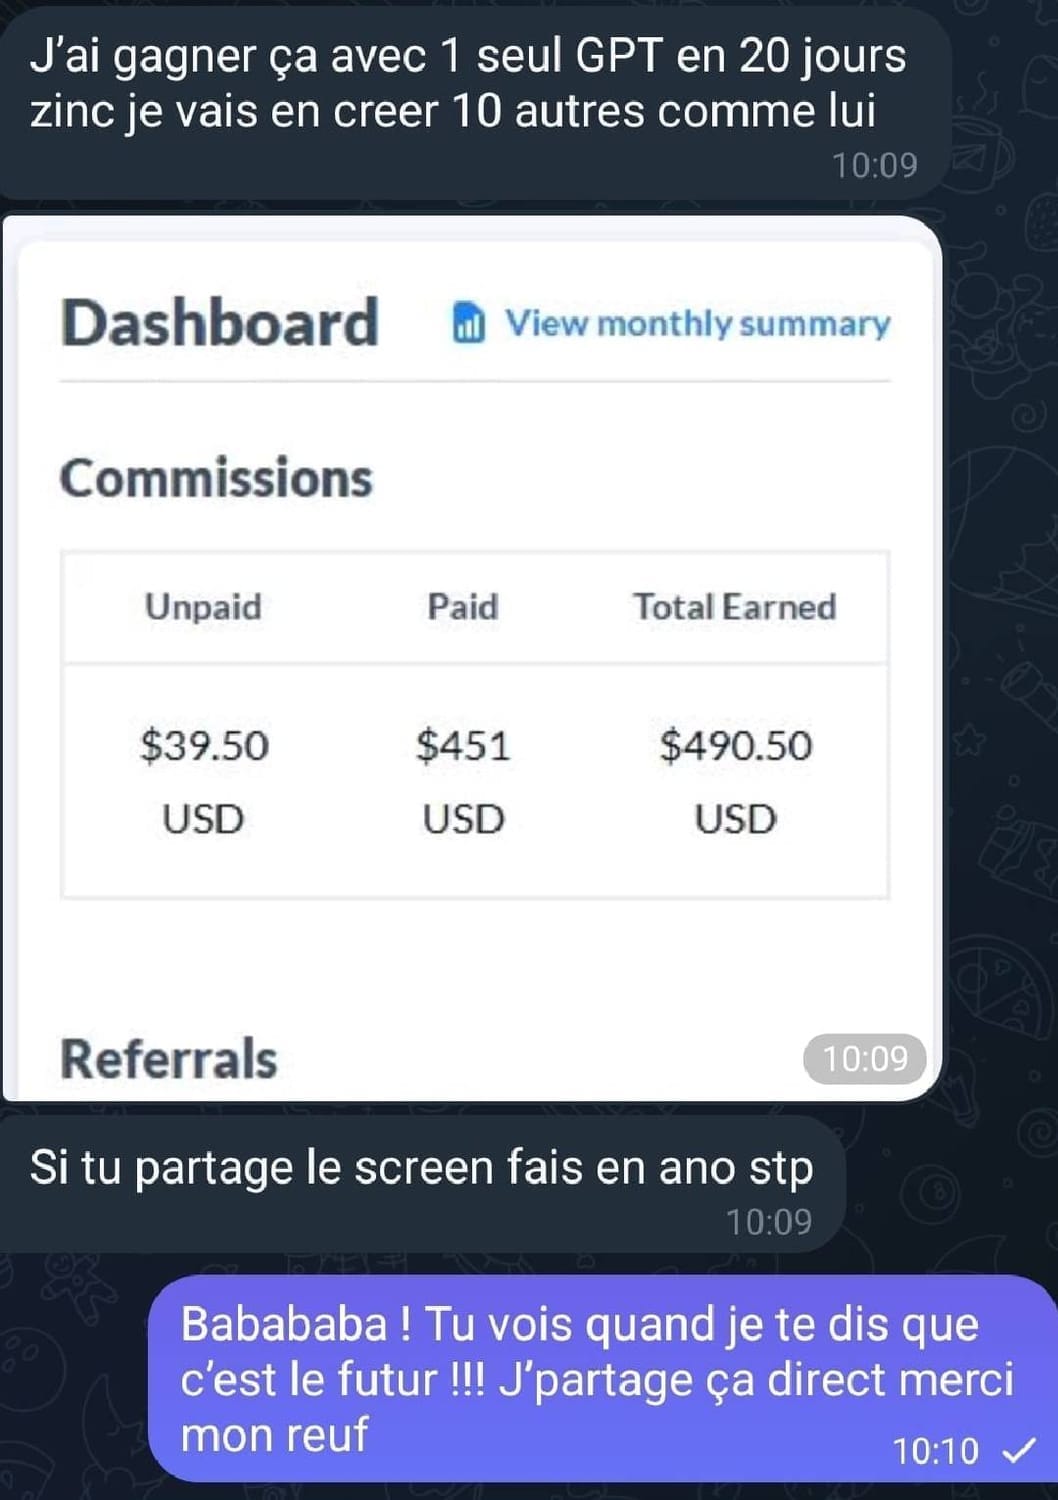Click the 10:09 timestamp overlay on the image
Image resolution: width=1058 pixels, height=1500 pixels.
pyautogui.click(x=865, y=1058)
